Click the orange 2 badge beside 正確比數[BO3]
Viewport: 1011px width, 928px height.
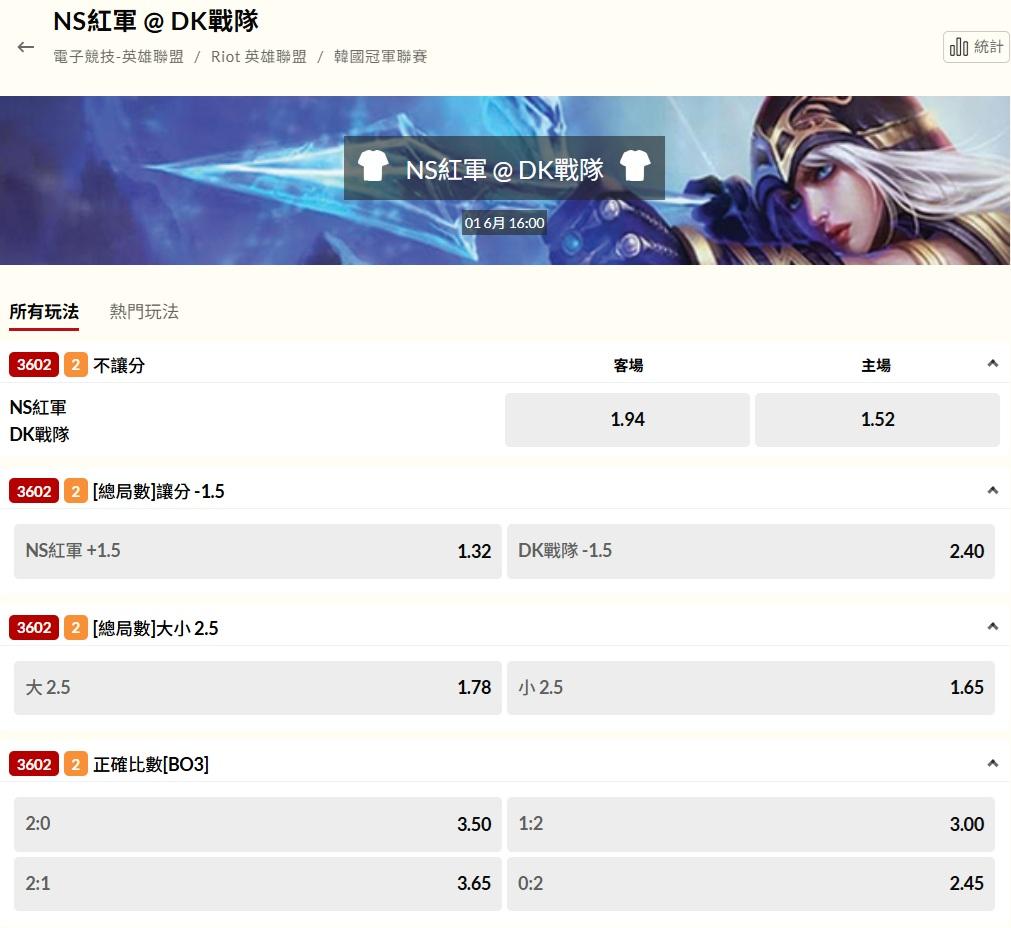(x=76, y=764)
